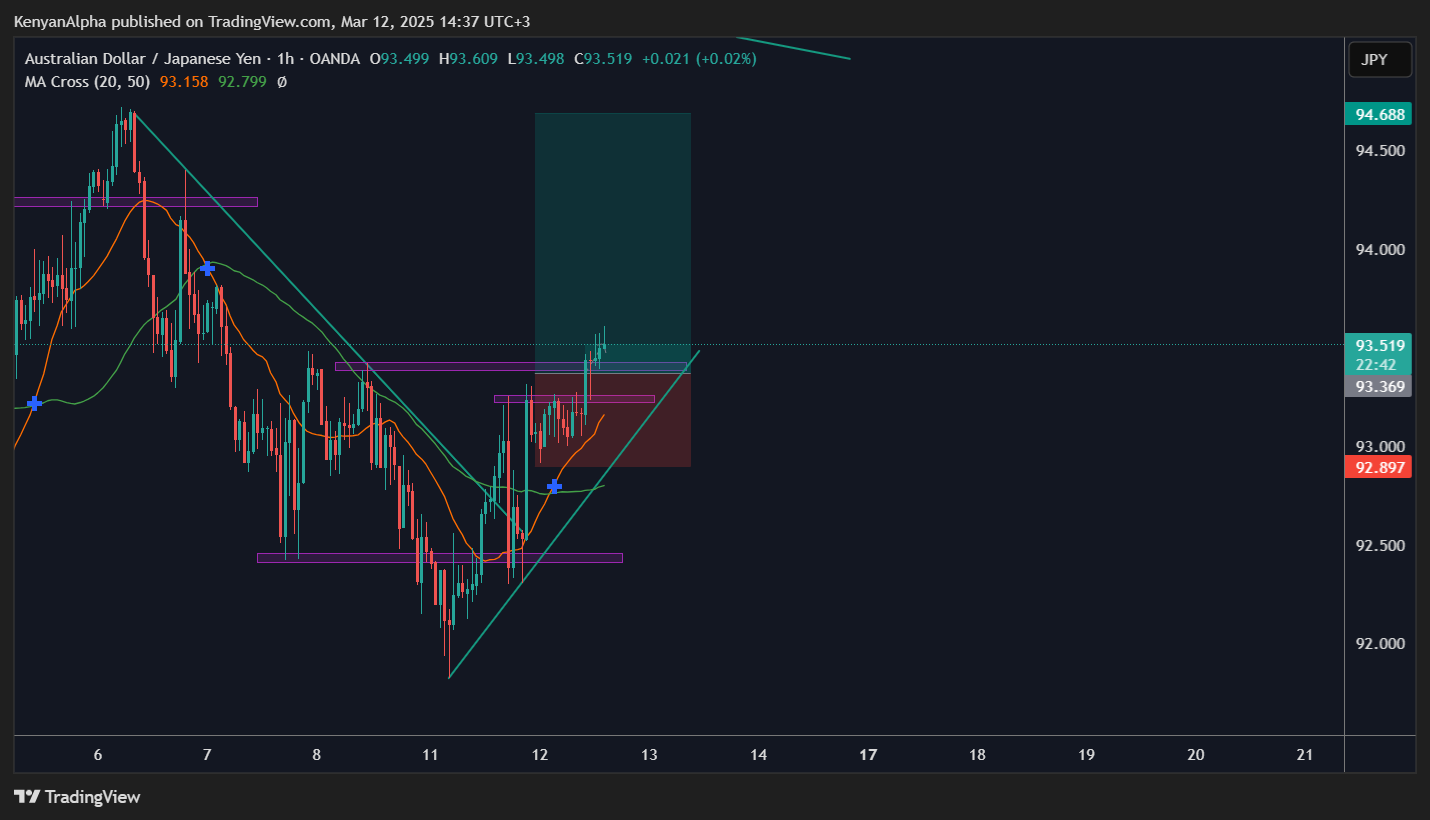Screen dimensions: 1430x820
Task: Click the date 14 on time axis
Action: click(758, 755)
